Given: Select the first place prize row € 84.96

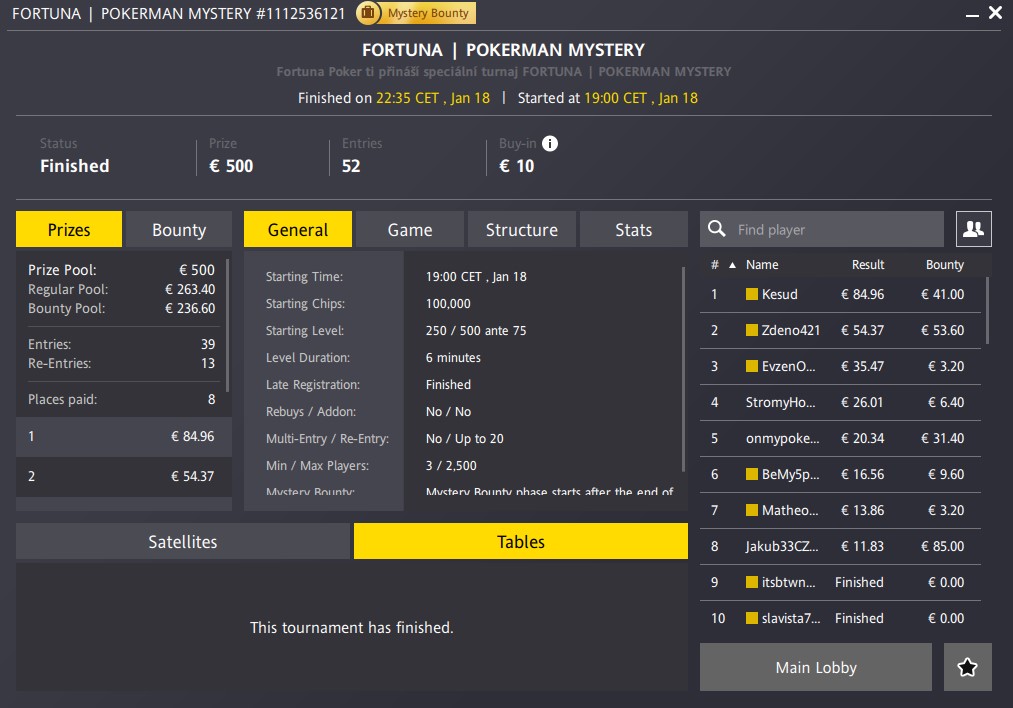Looking at the screenshot, I should pyautogui.click(x=124, y=437).
